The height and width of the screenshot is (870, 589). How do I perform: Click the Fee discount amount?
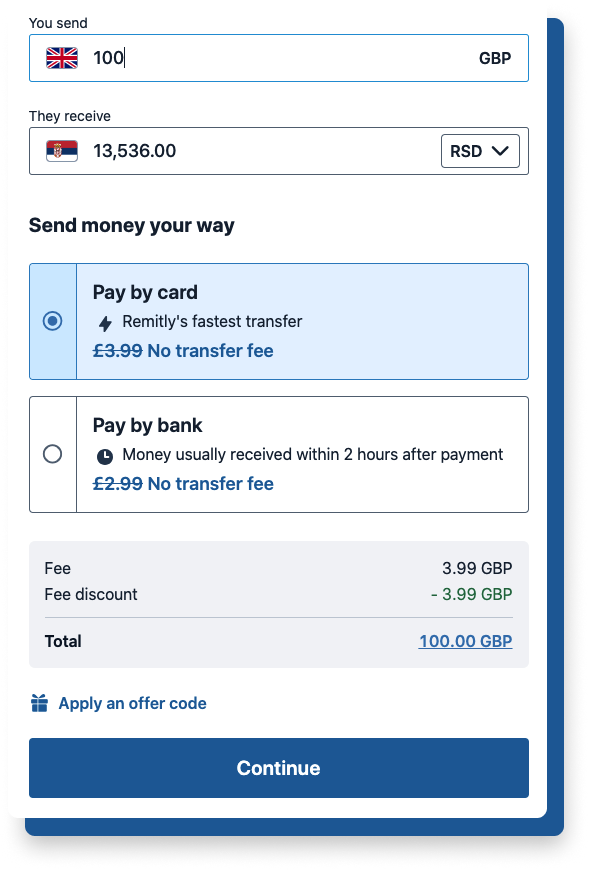pos(471,594)
